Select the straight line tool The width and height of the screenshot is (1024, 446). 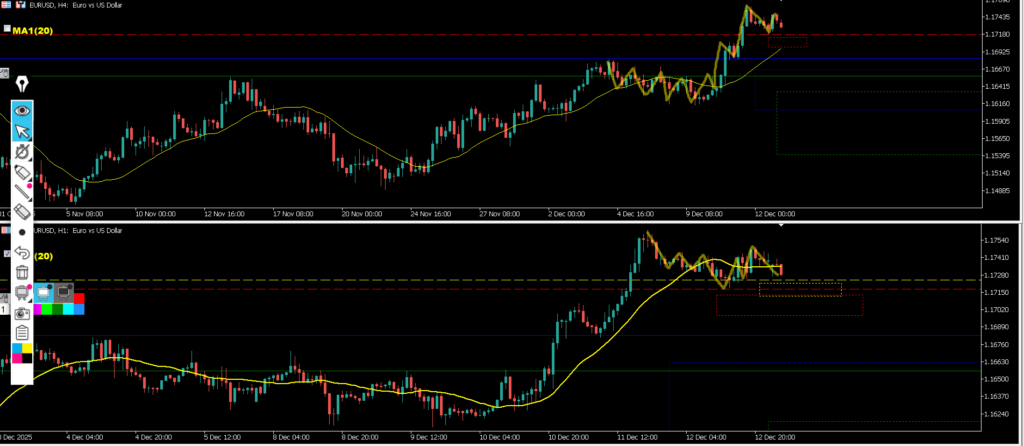22,192
